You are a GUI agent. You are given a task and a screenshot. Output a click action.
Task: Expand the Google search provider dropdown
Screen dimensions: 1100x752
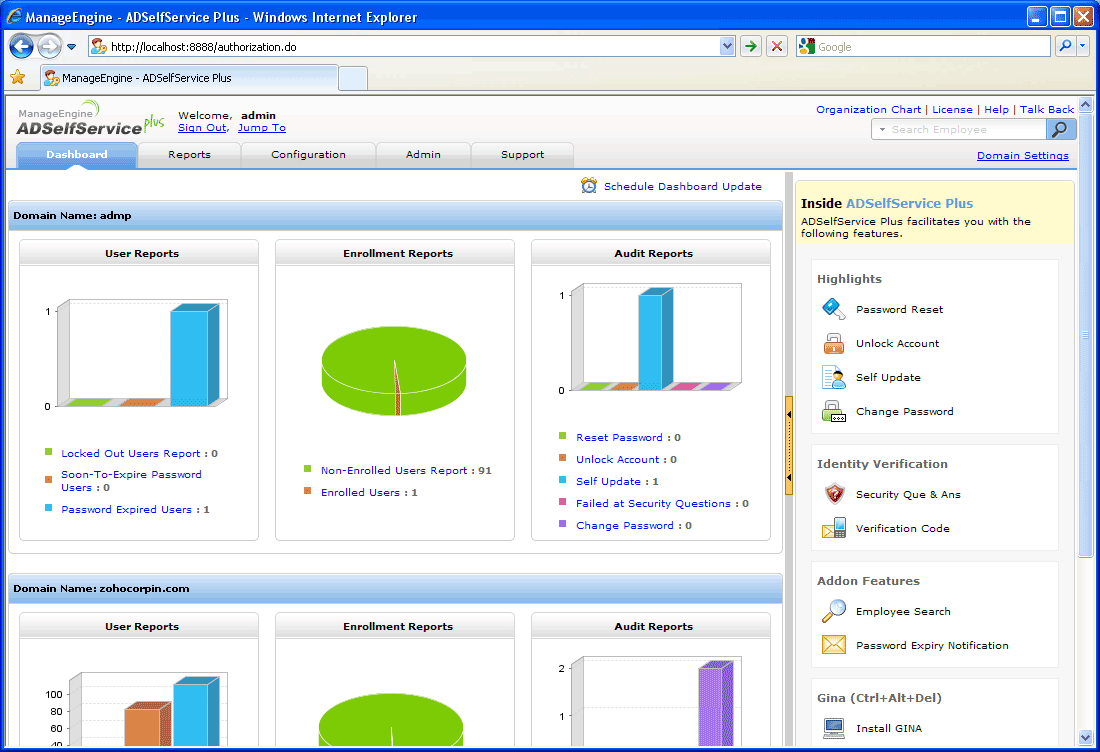[1083, 47]
